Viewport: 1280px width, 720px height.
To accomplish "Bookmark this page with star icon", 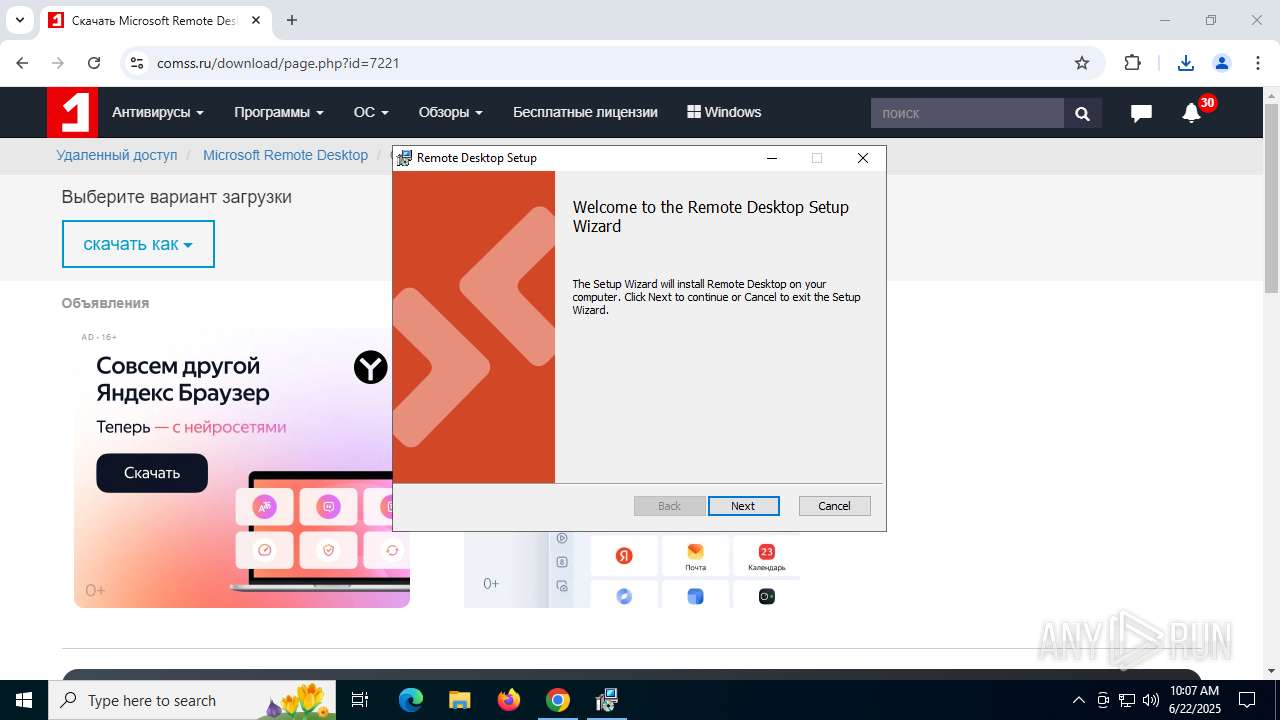I will [1082, 63].
